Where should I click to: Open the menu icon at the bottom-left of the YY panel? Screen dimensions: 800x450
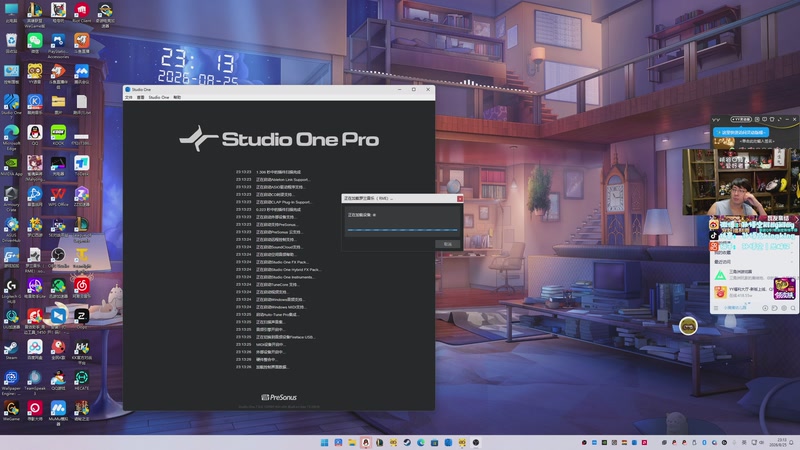pos(716,308)
